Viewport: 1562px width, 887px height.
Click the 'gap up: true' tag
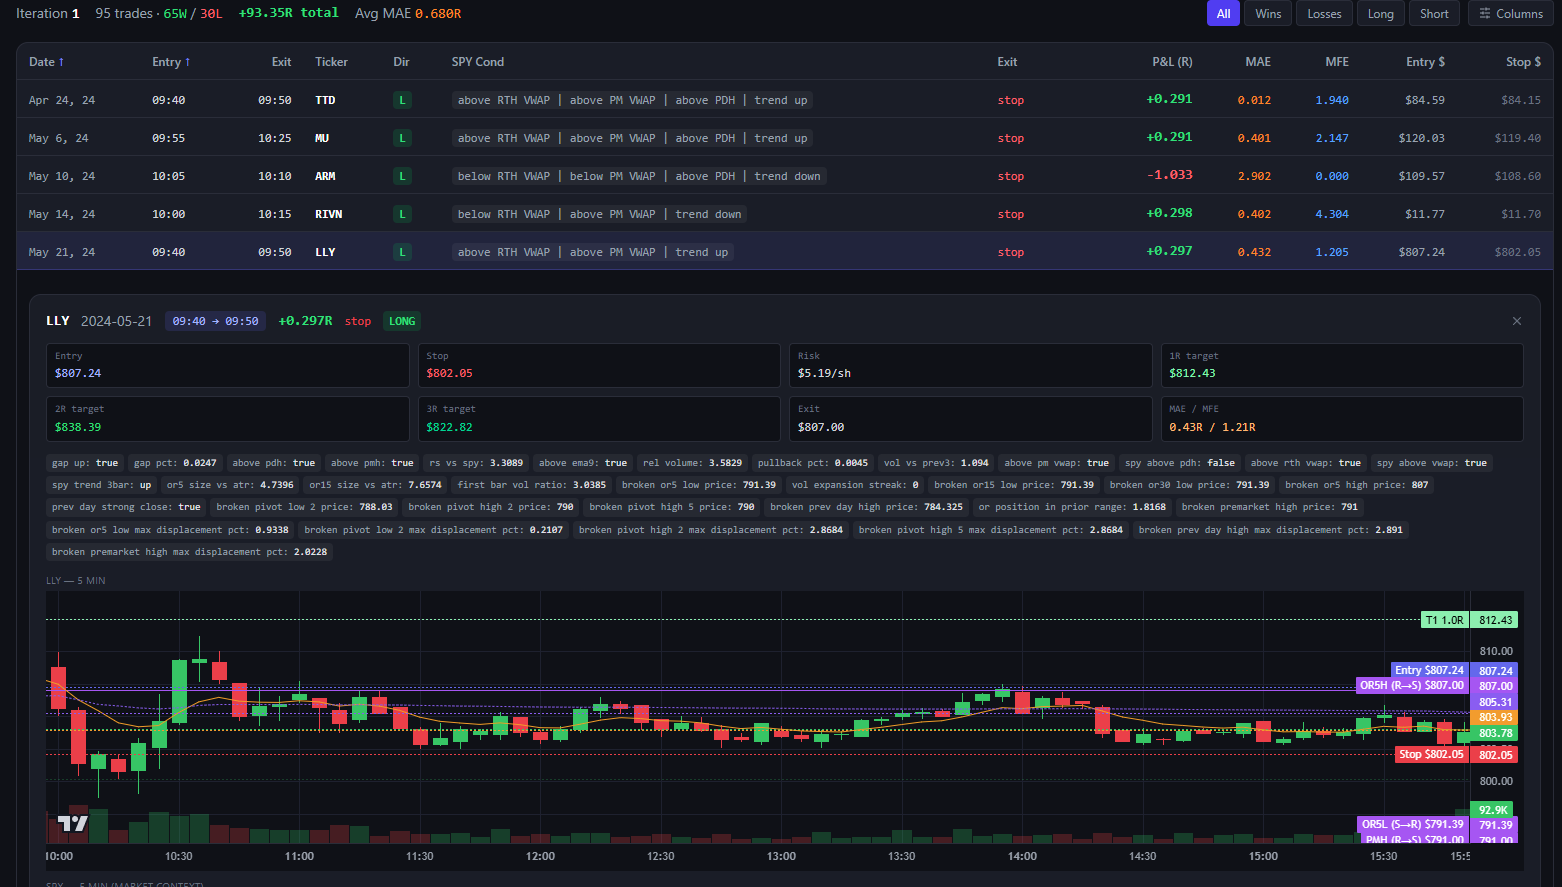[x=85, y=463]
